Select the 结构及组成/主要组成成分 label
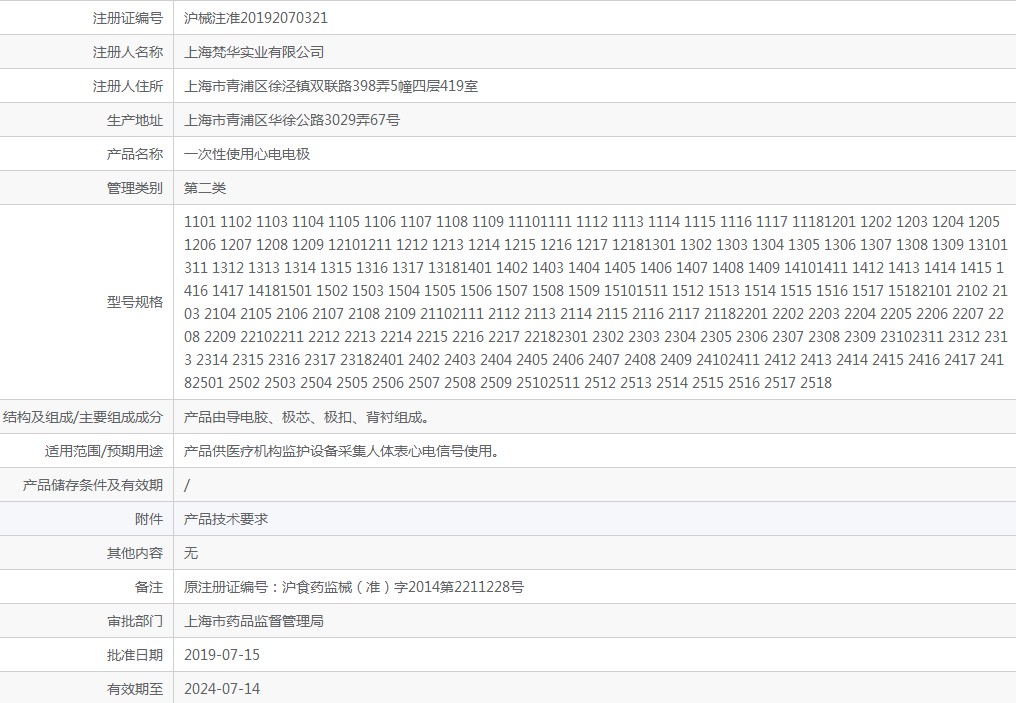This screenshot has width=1016, height=703. tap(82, 417)
